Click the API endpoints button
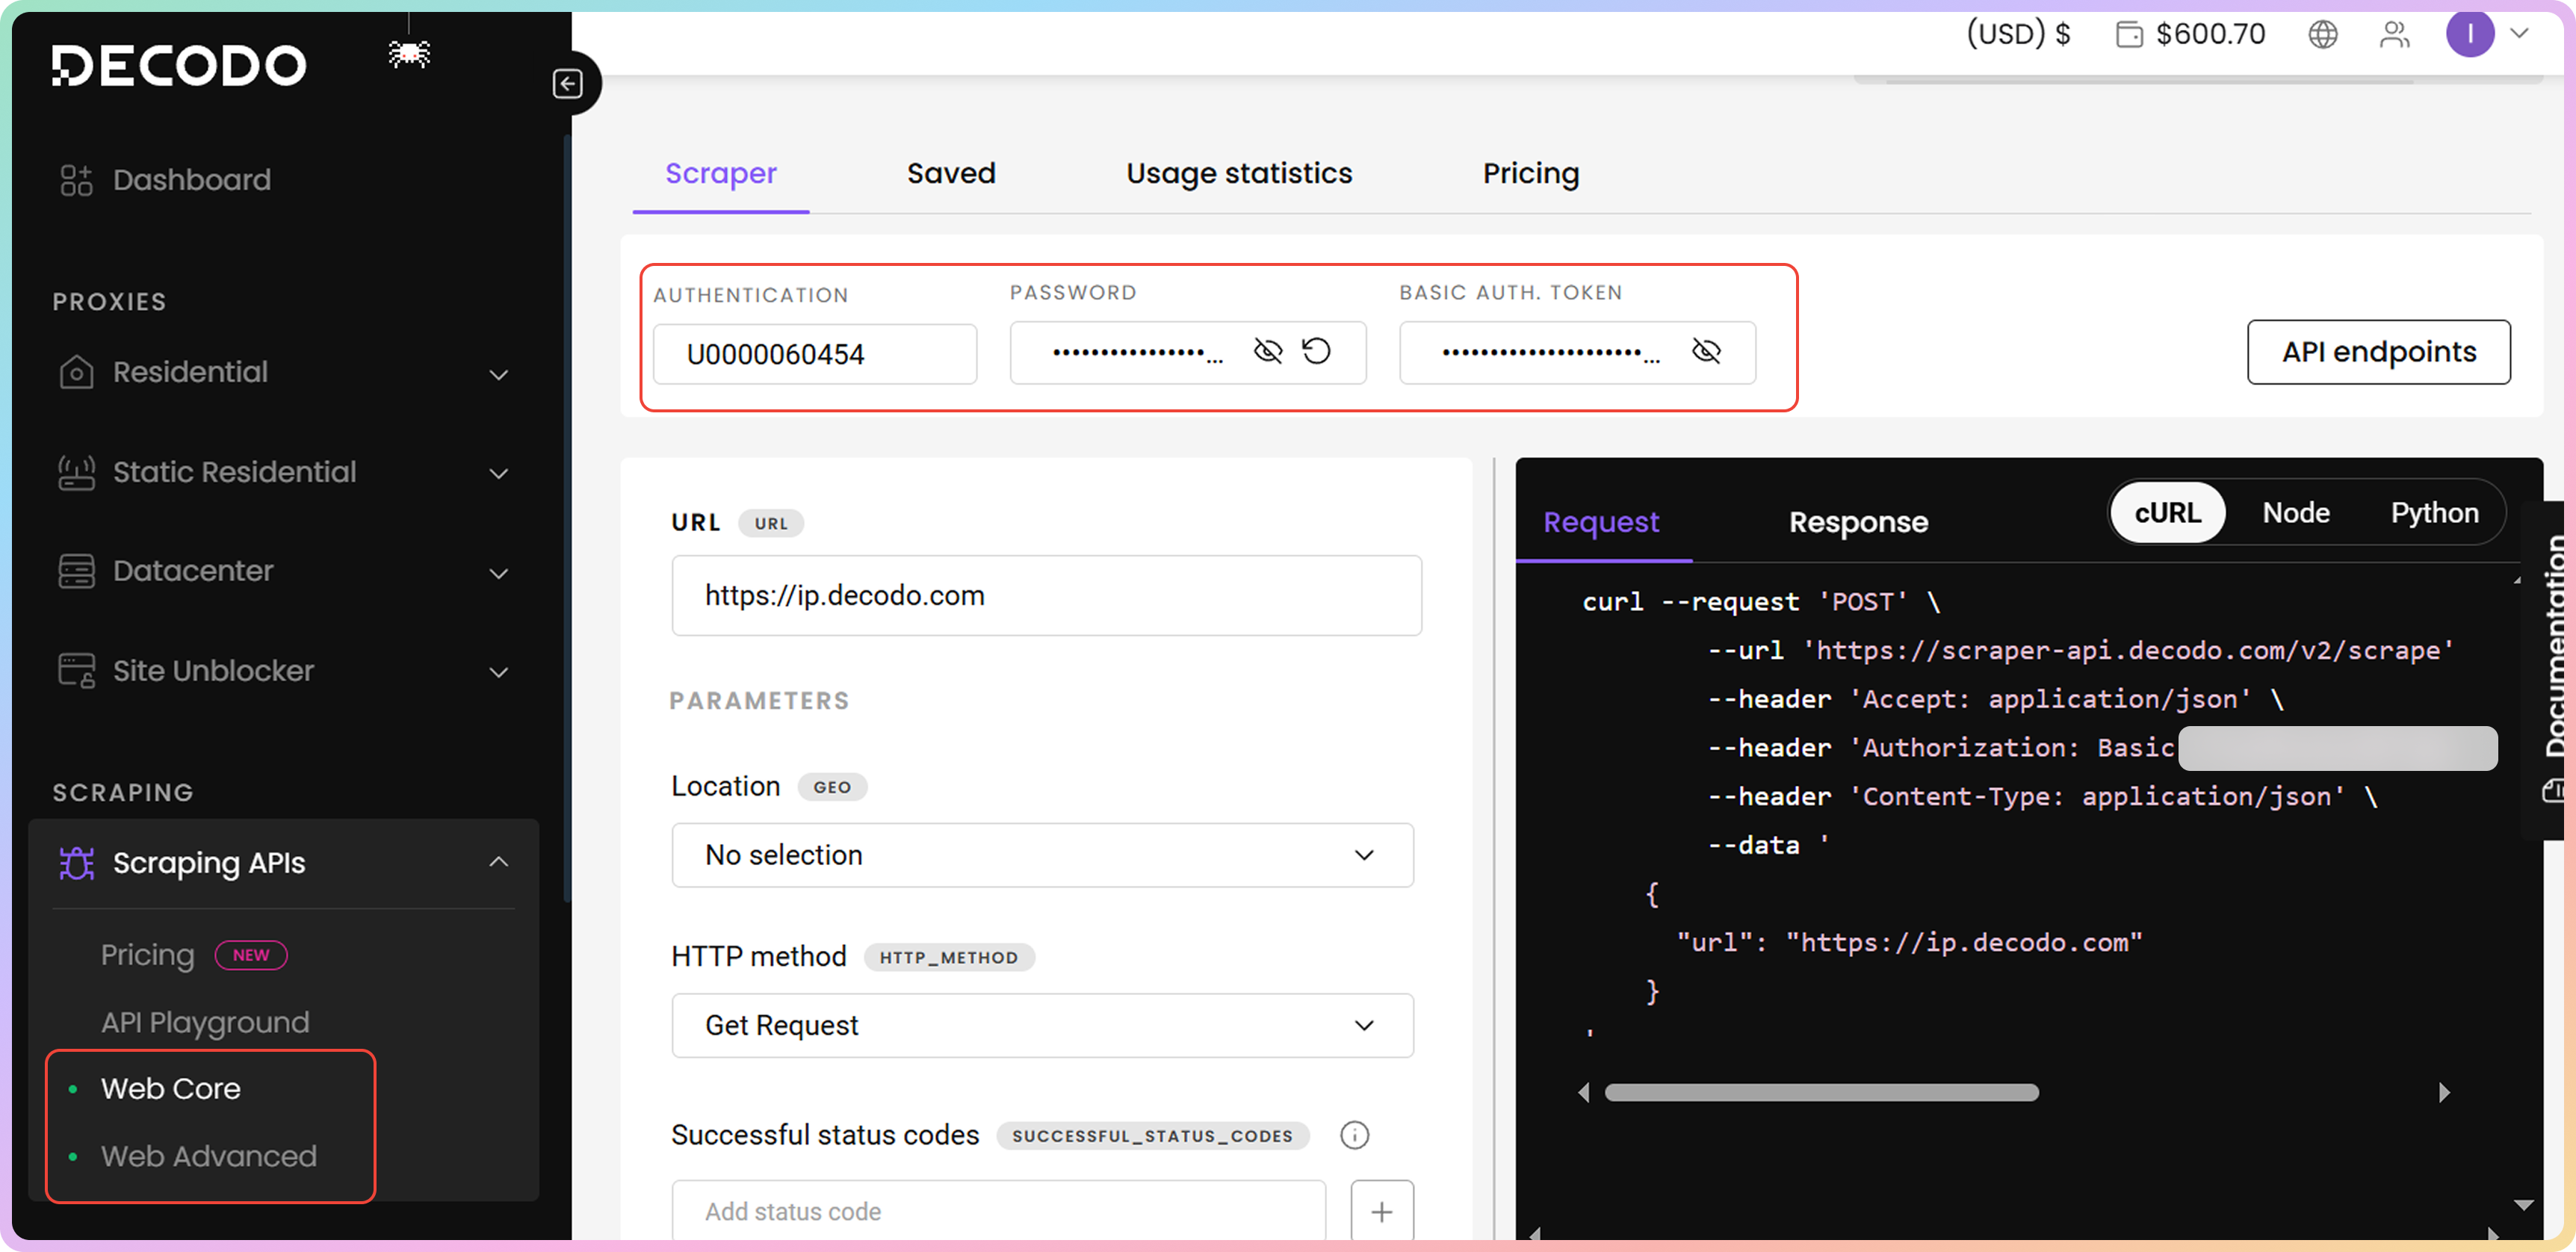Image resolution: width=2576 pixels, height=1252 pixels. (x=2377, y=352)
